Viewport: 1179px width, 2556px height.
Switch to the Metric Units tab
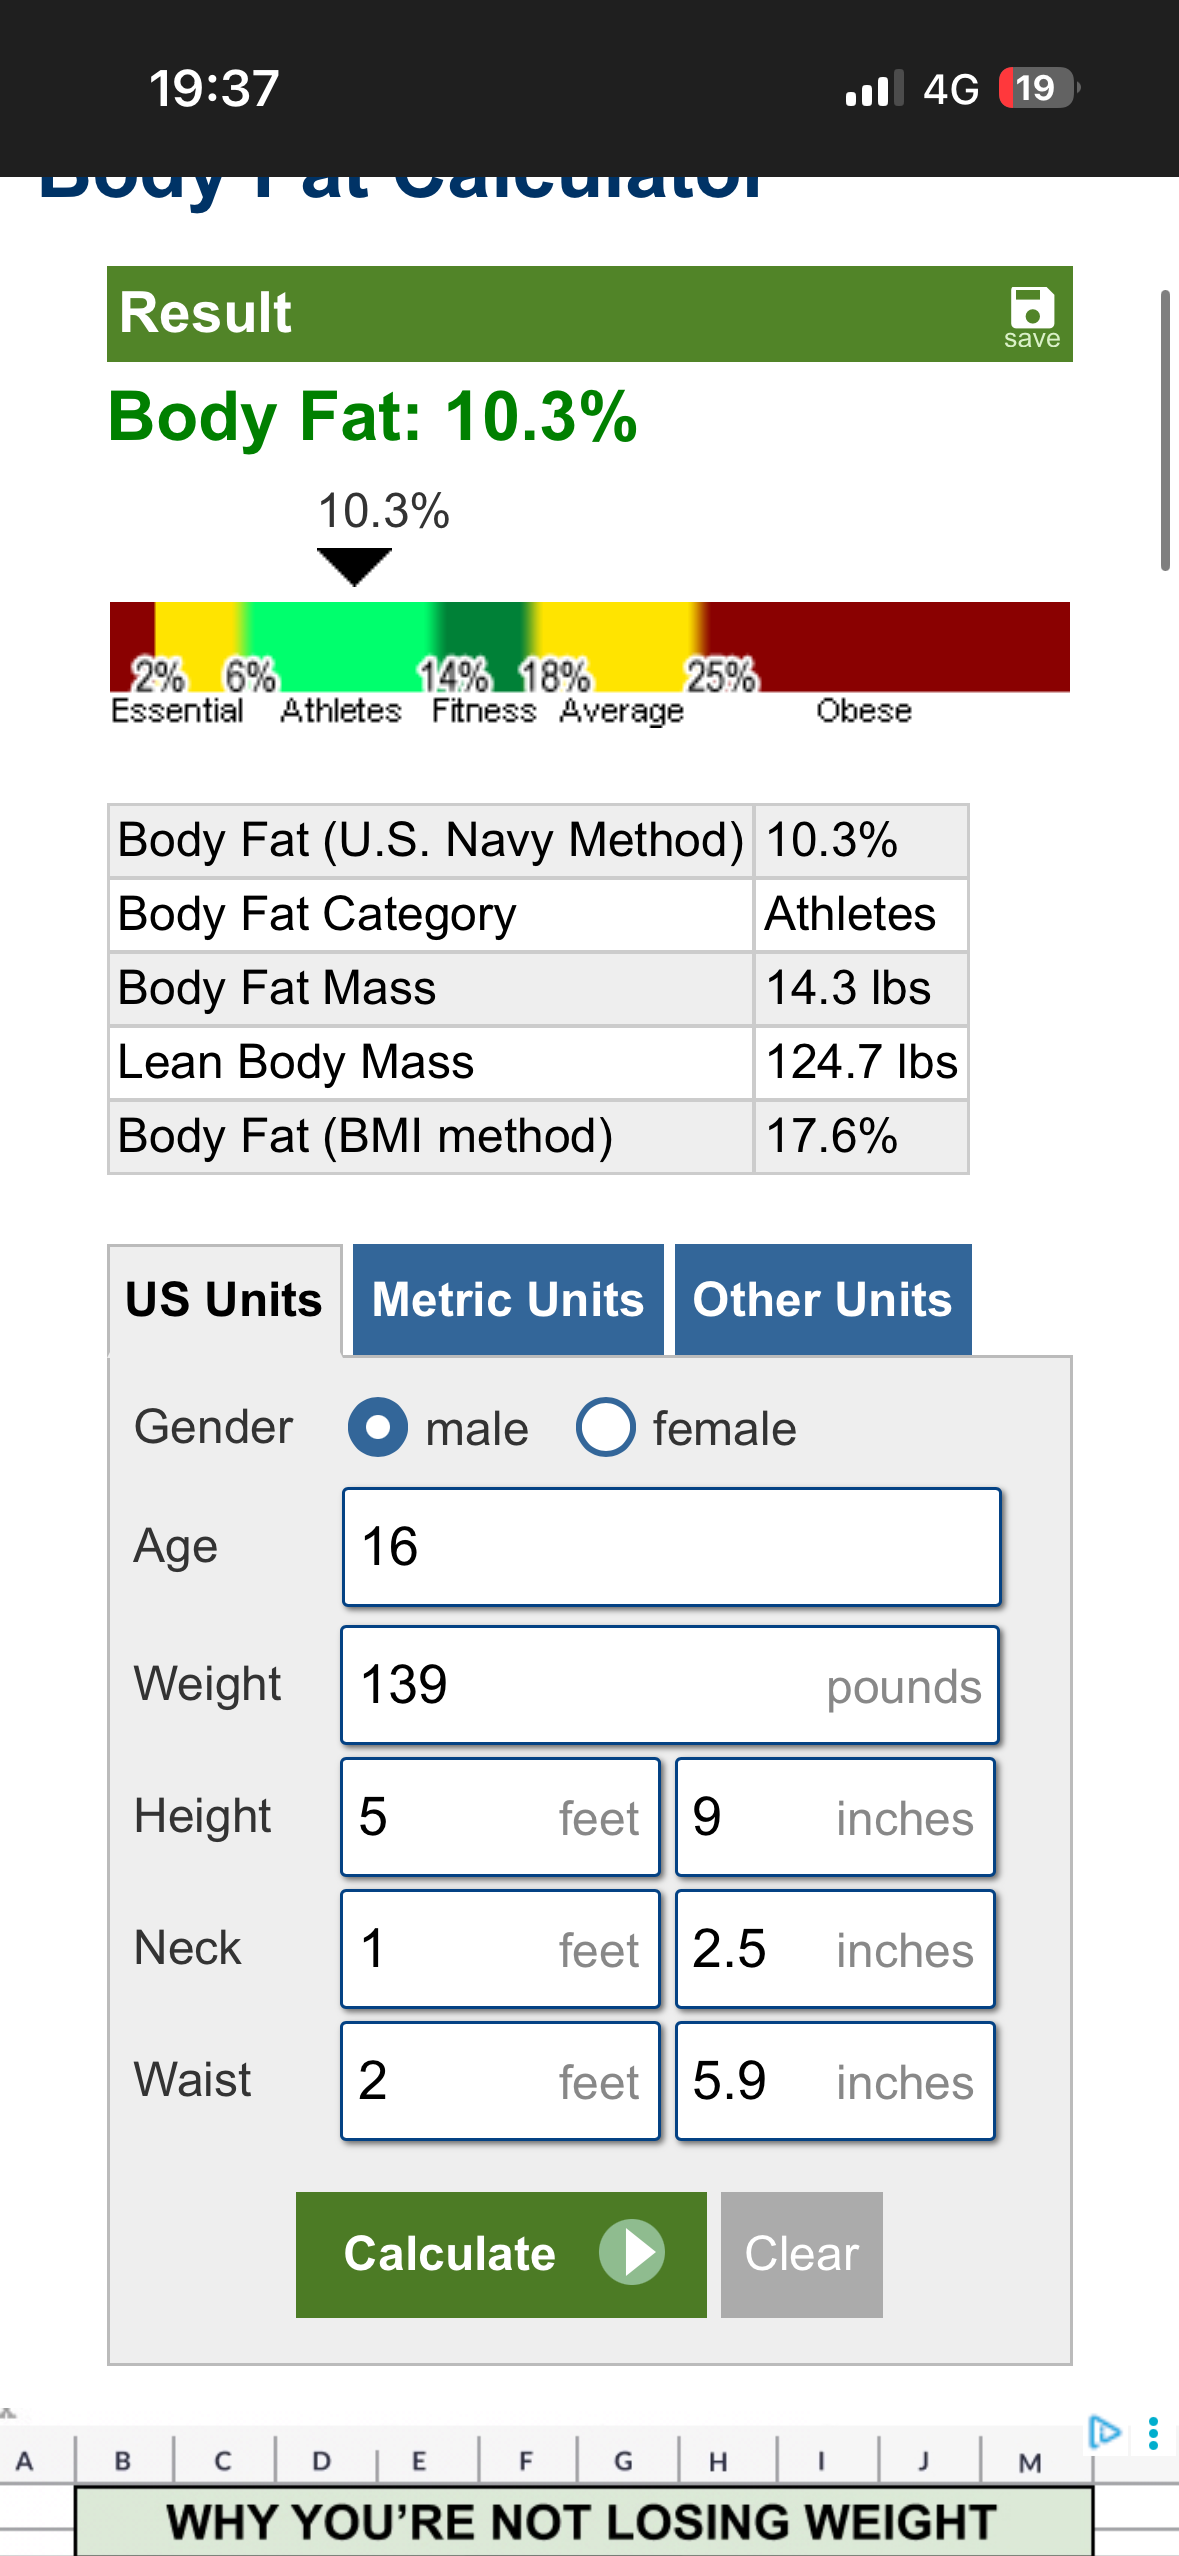[508, 1299]
